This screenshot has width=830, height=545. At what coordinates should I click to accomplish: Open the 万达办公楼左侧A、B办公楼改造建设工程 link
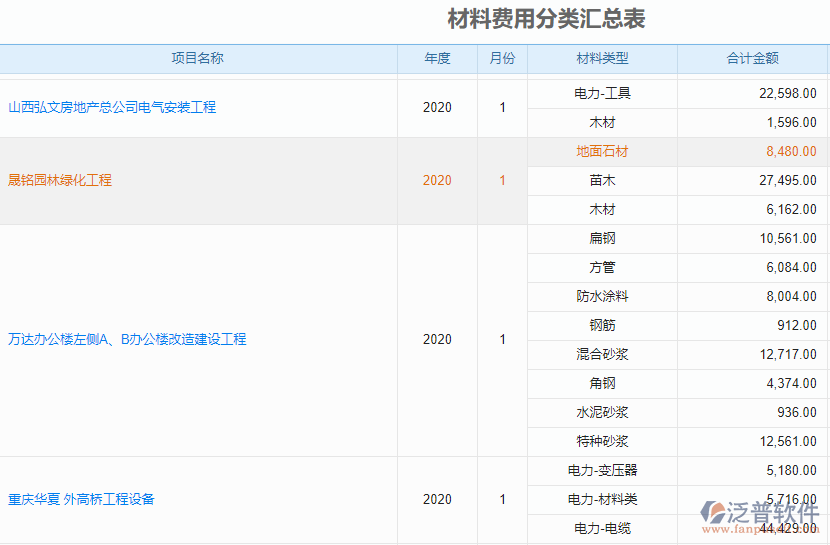pyautogui.click(x=127, y=339)
